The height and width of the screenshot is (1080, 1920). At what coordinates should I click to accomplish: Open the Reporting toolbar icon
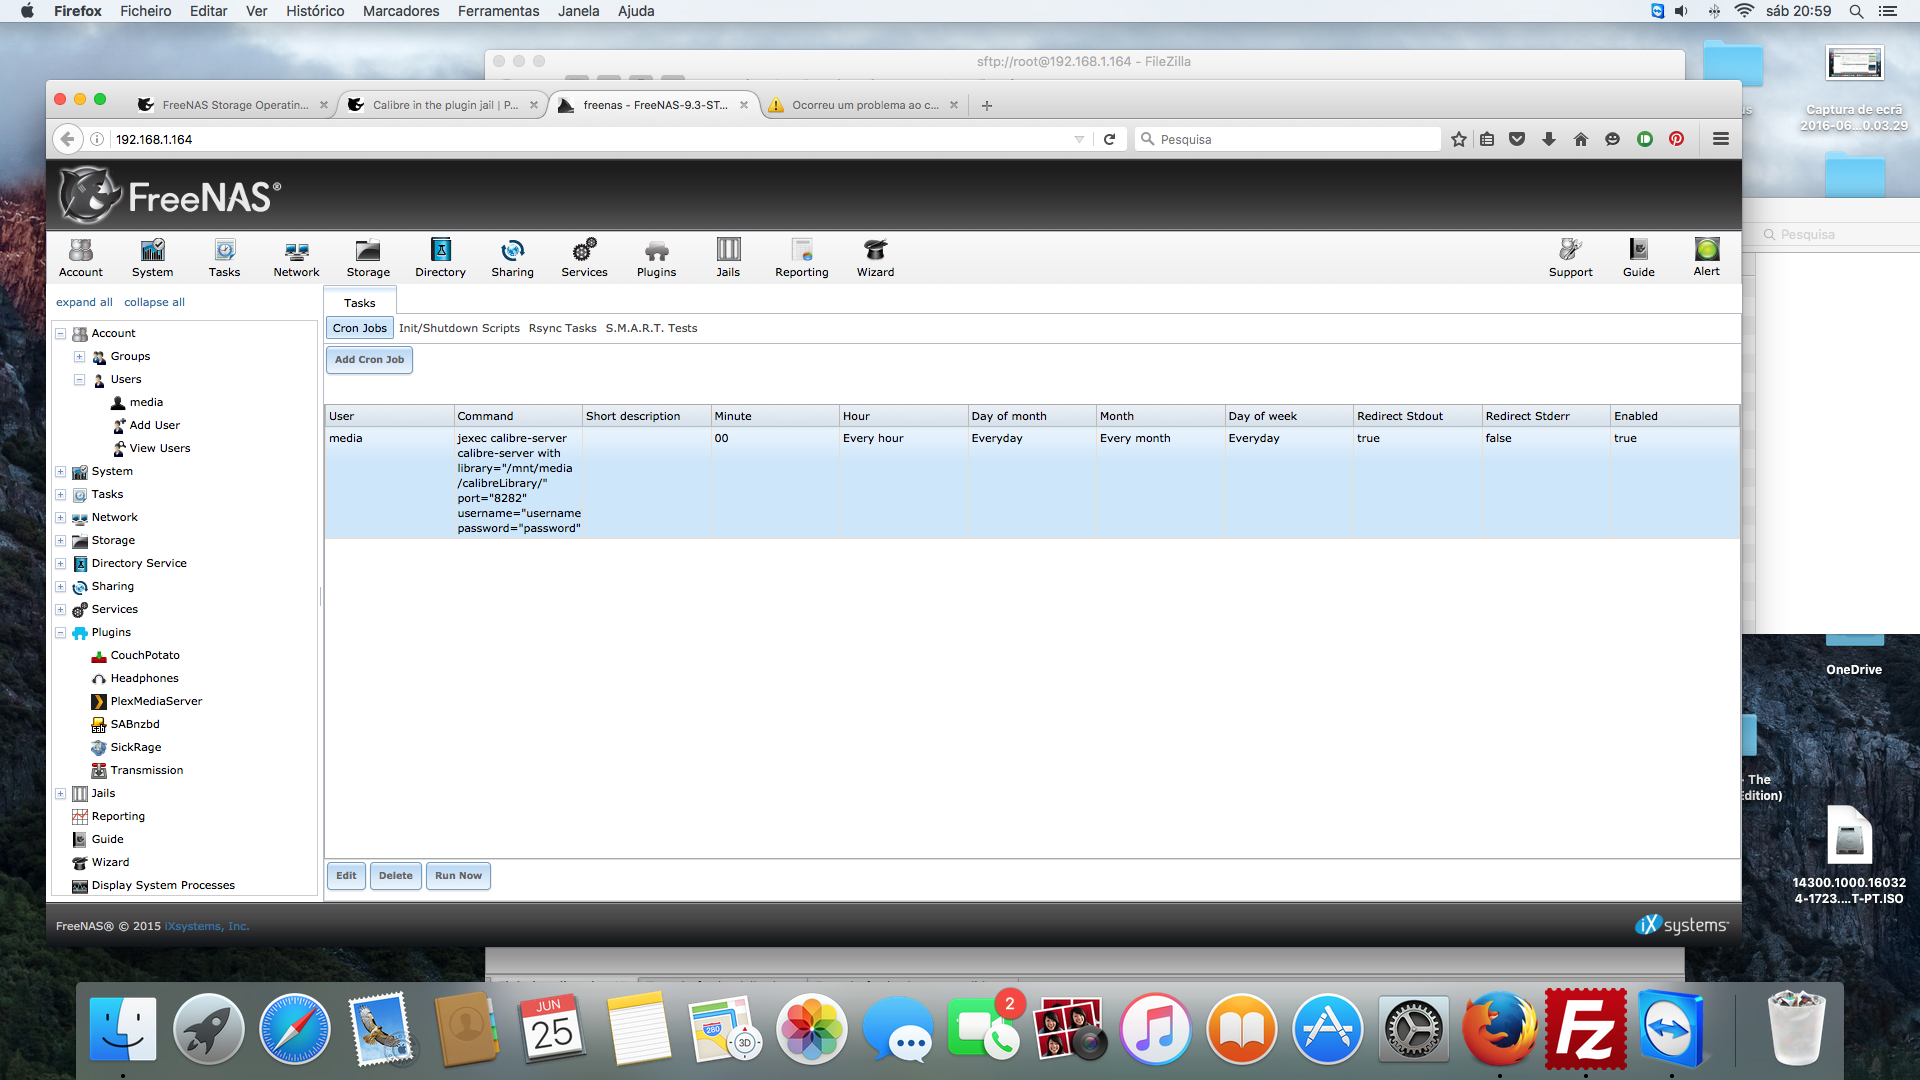click(801, 257)
